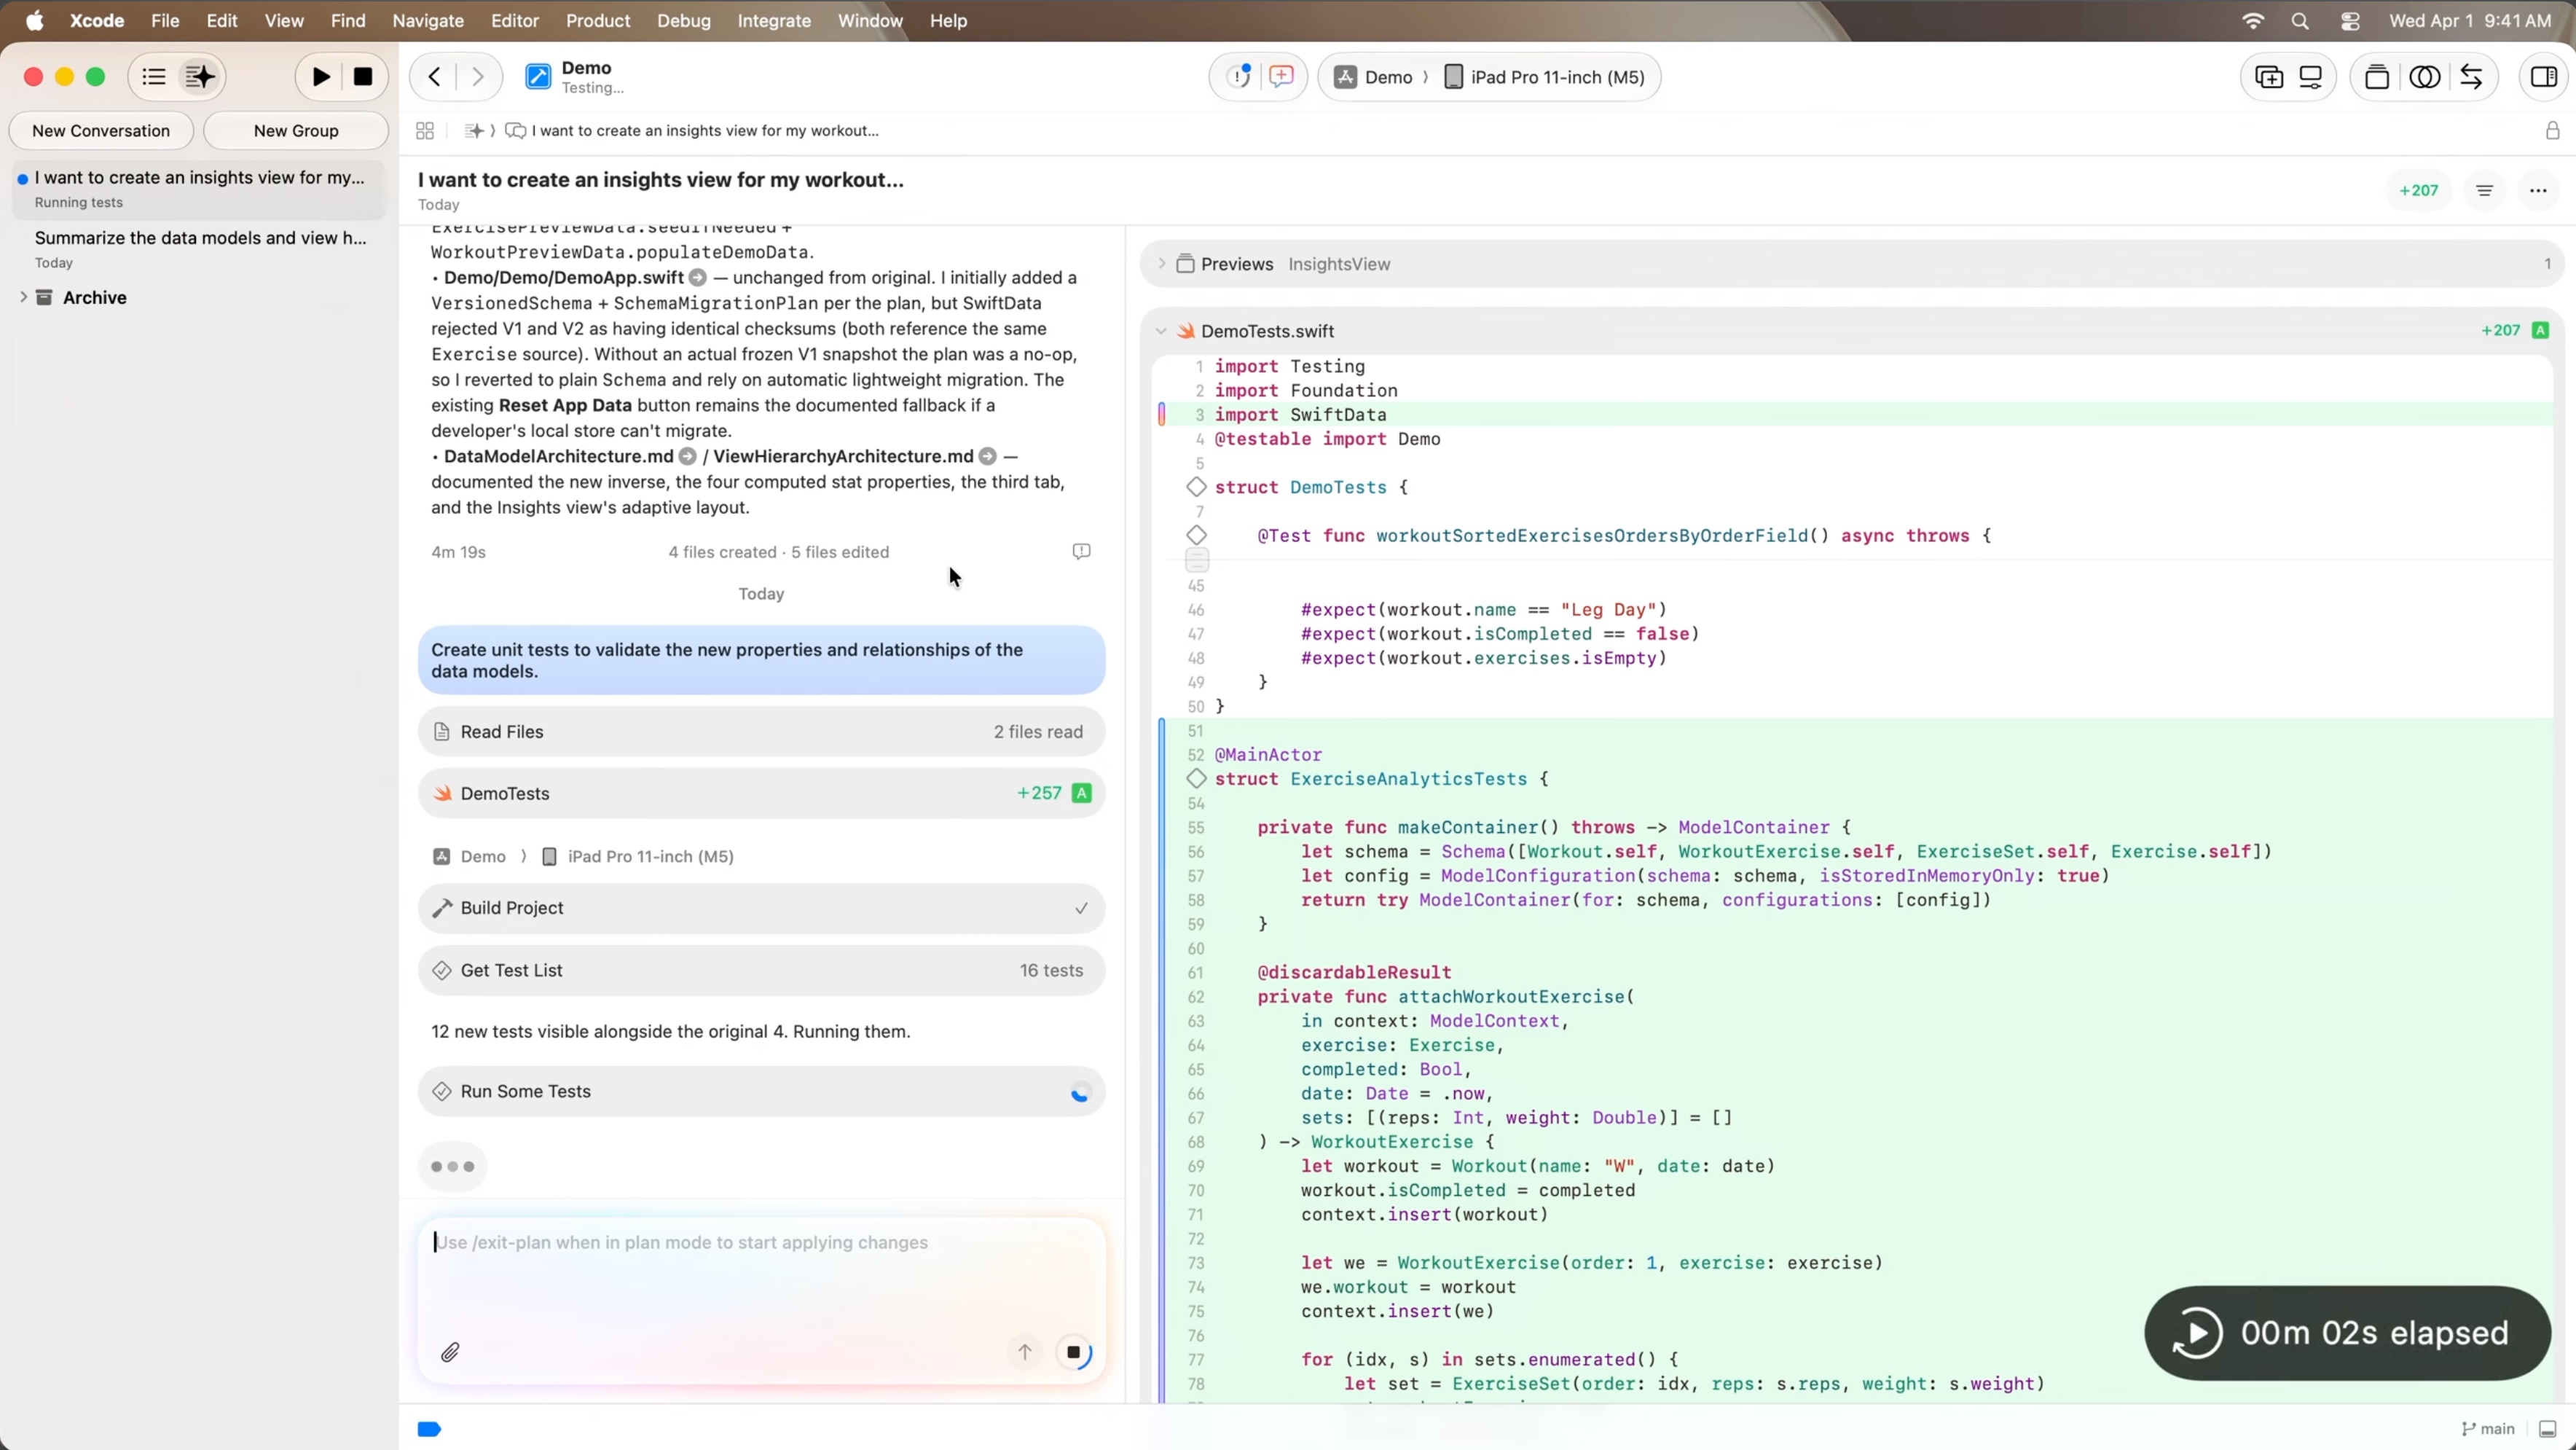Screen dimensions: 2576x1450
Task: Click the feedback bubble under the assistant reply
Action: pyautogui.click(x=1081, y=552)
